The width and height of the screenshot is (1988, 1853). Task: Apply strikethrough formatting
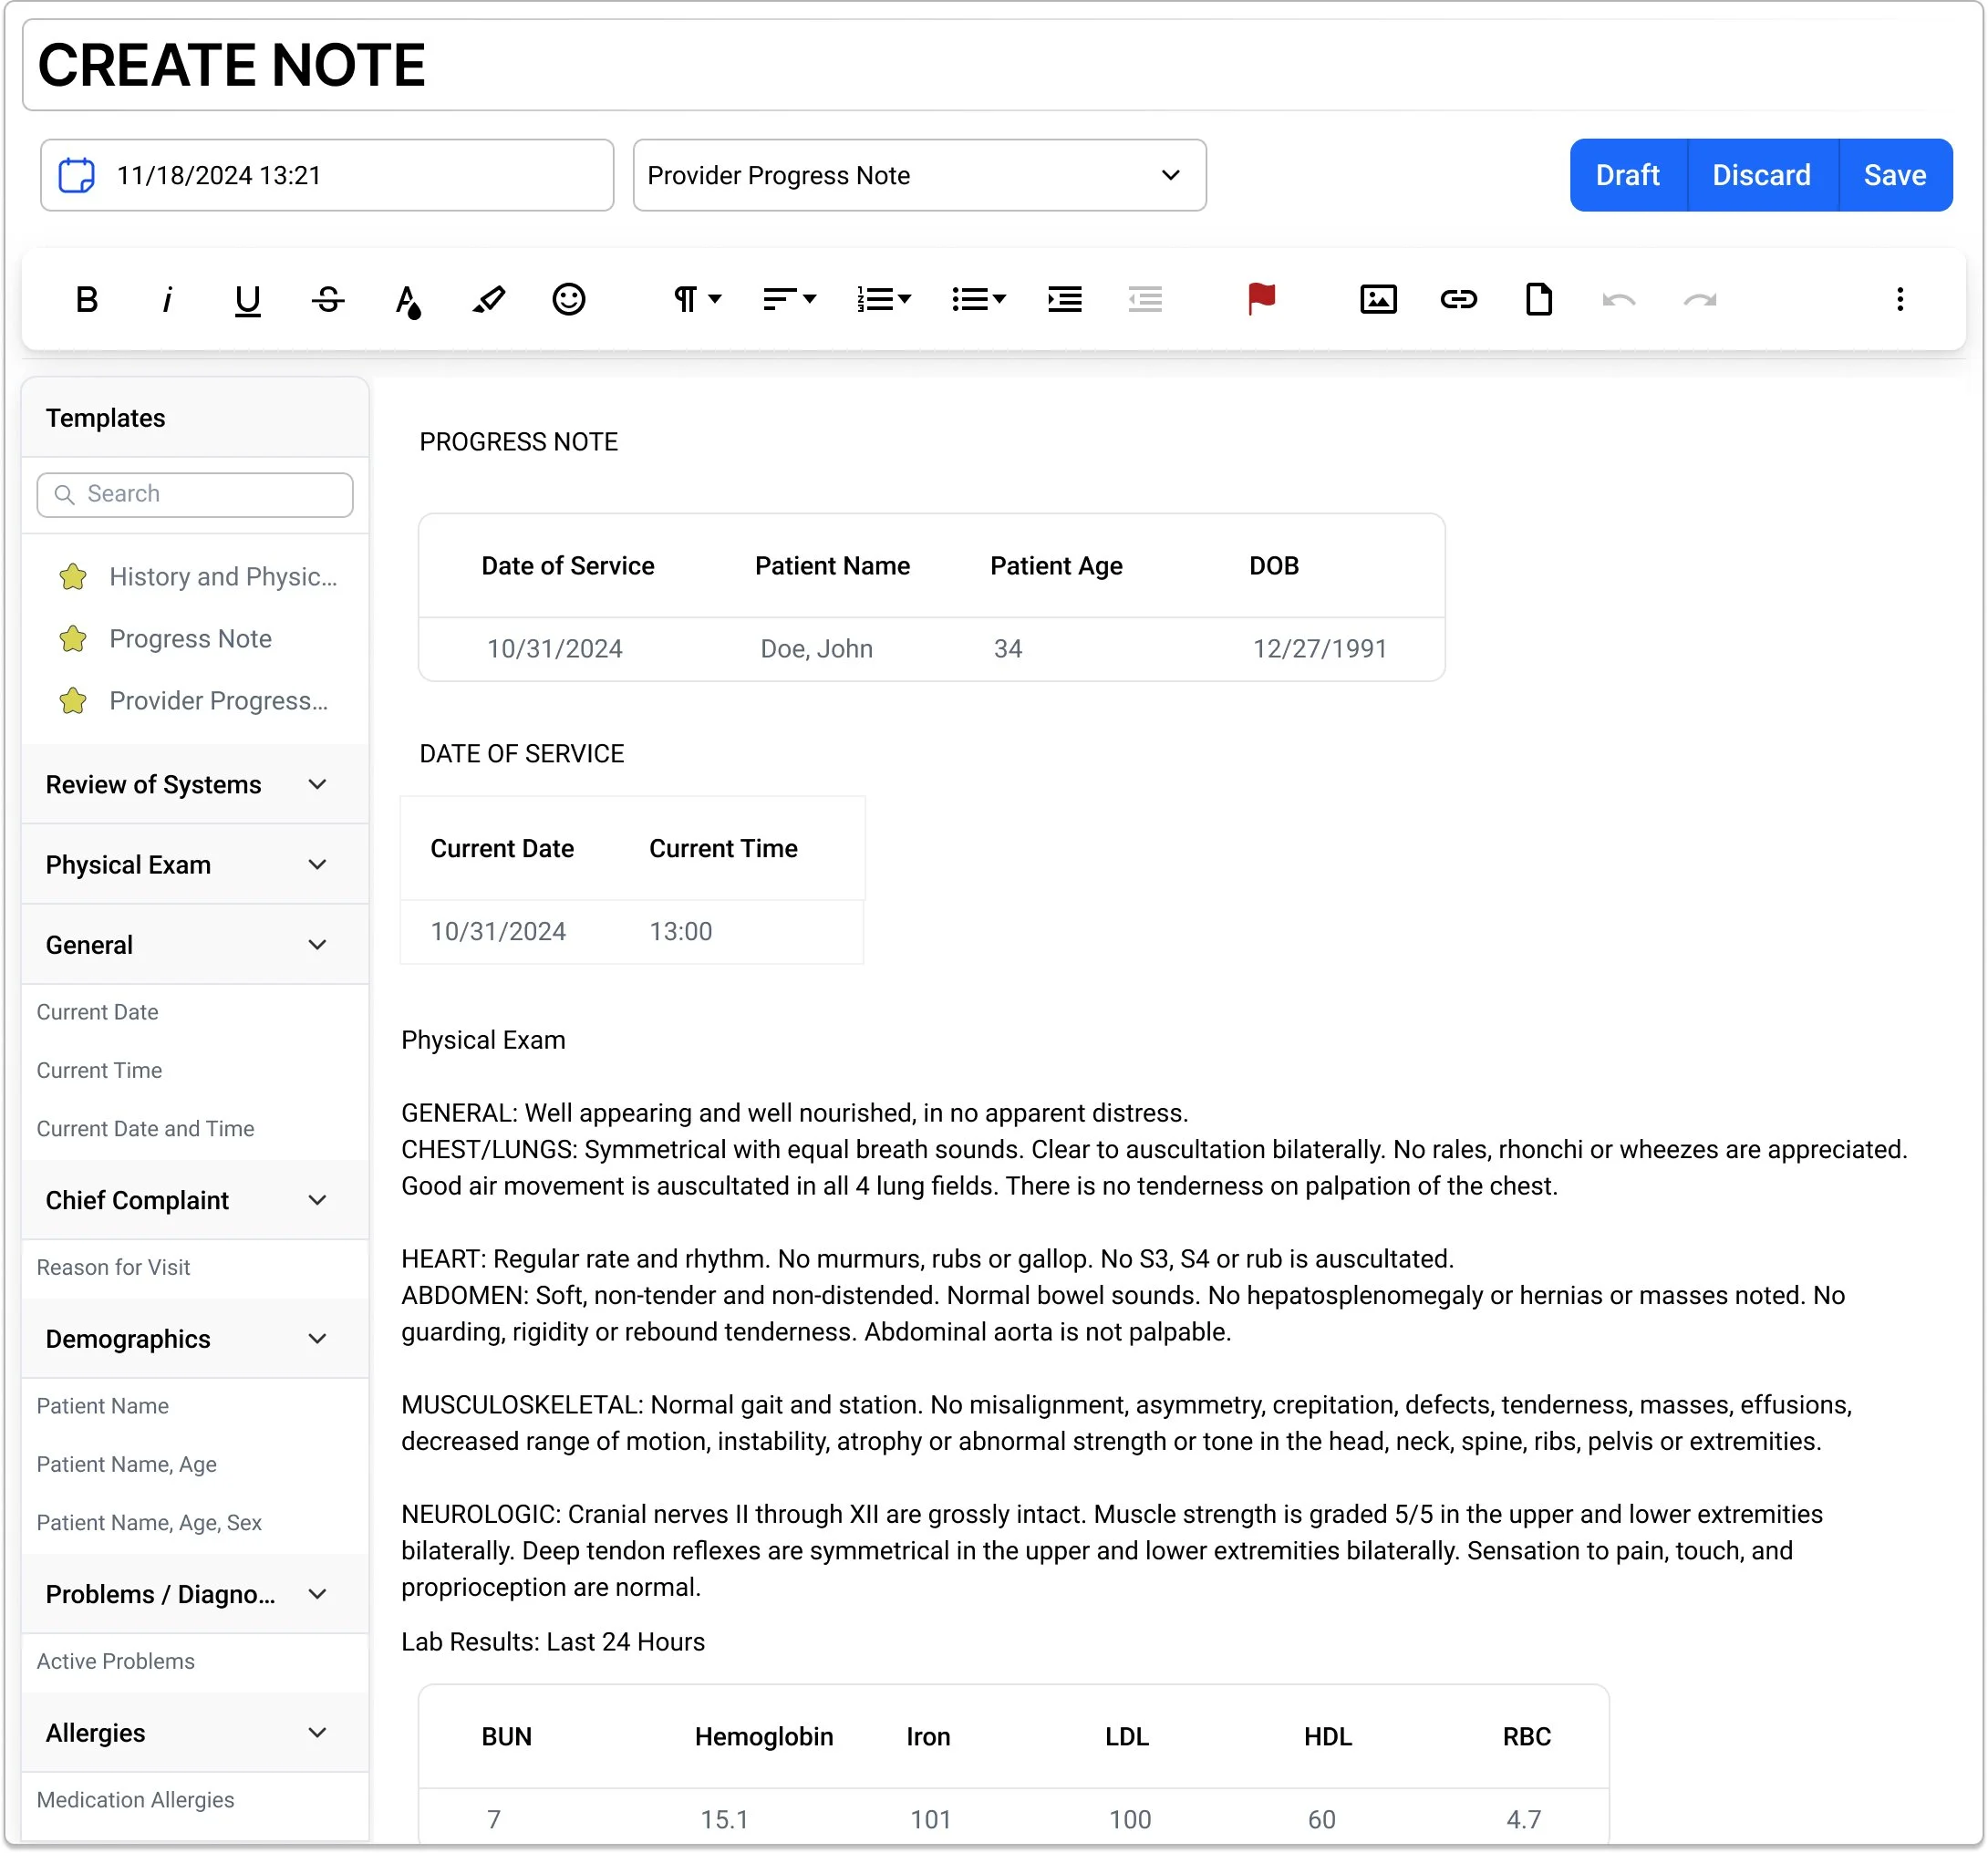coord(328,299)
